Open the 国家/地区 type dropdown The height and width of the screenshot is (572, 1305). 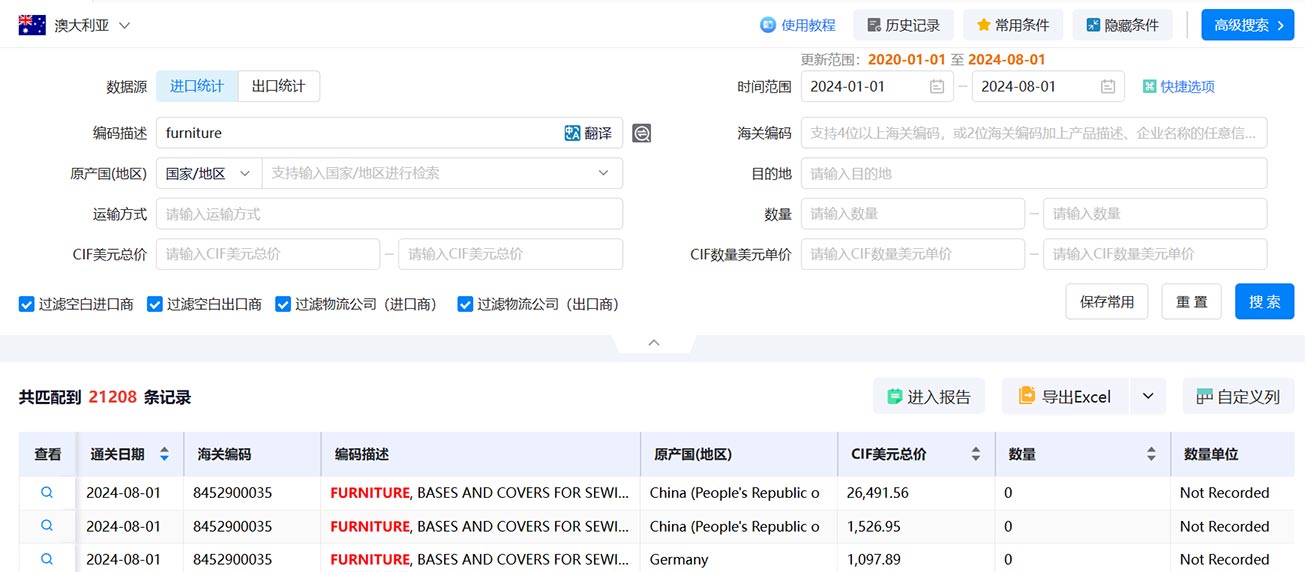click(x=209, y=173)
